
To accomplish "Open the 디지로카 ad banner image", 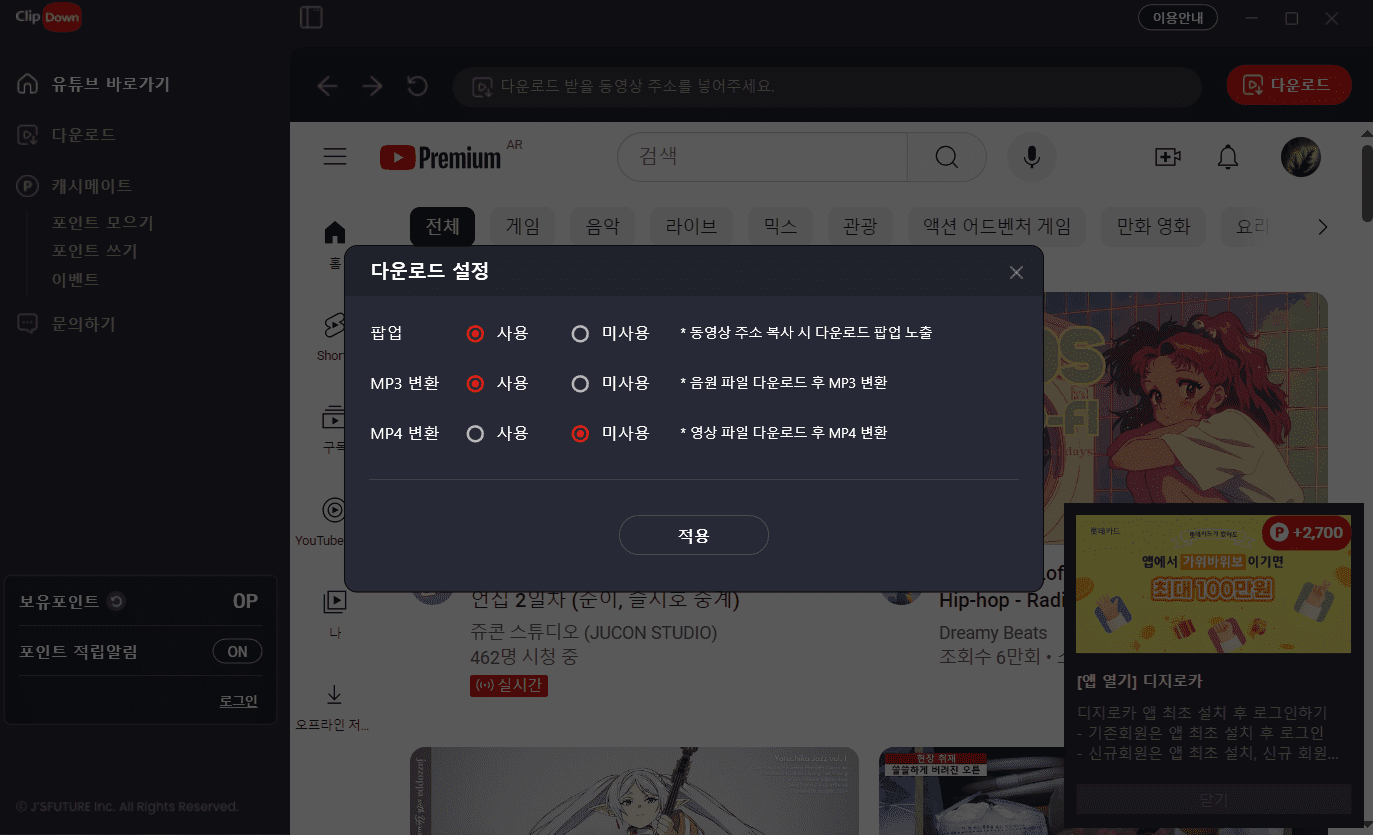I will (x=1213, y=584).
